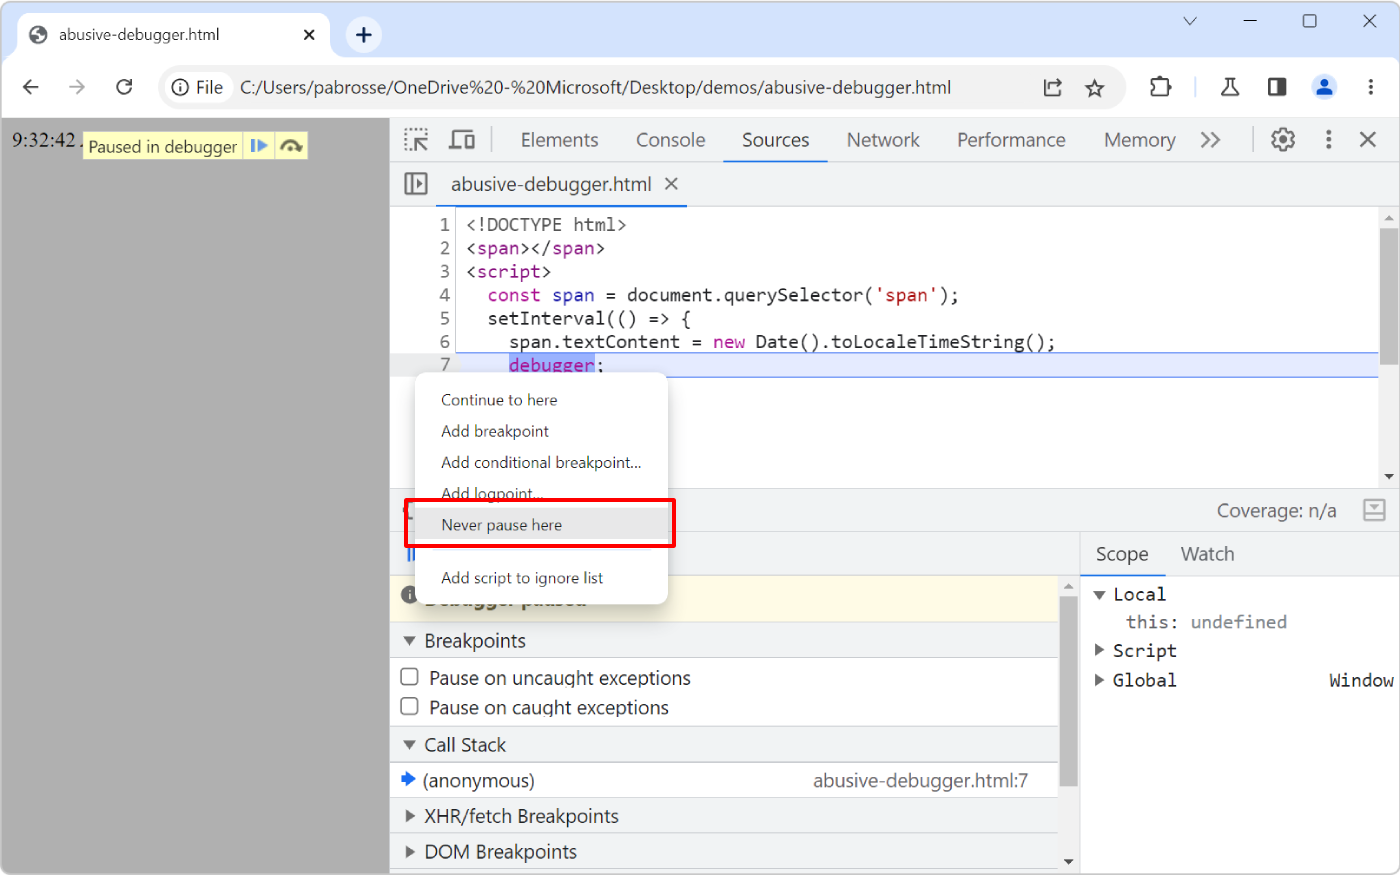The image size is (1400, 875).
Task: Show the navigator sidebar beside the file tab
Action: tap(416, 184)
